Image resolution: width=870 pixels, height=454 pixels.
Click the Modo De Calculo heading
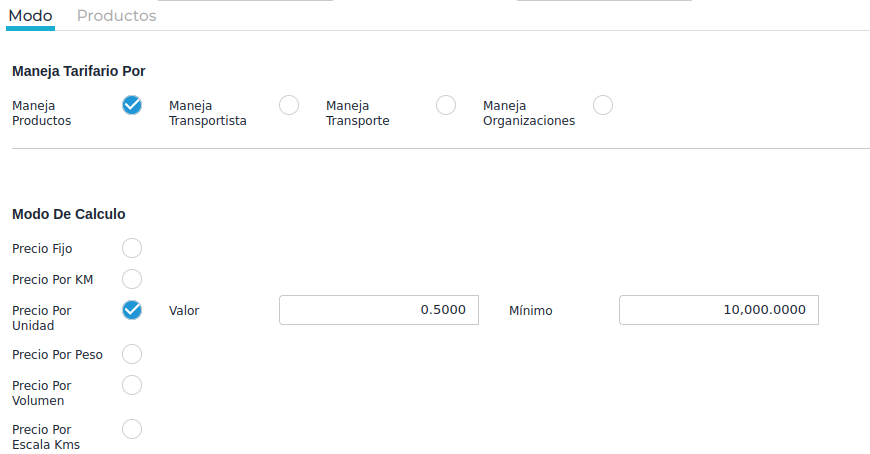(68, 214)
